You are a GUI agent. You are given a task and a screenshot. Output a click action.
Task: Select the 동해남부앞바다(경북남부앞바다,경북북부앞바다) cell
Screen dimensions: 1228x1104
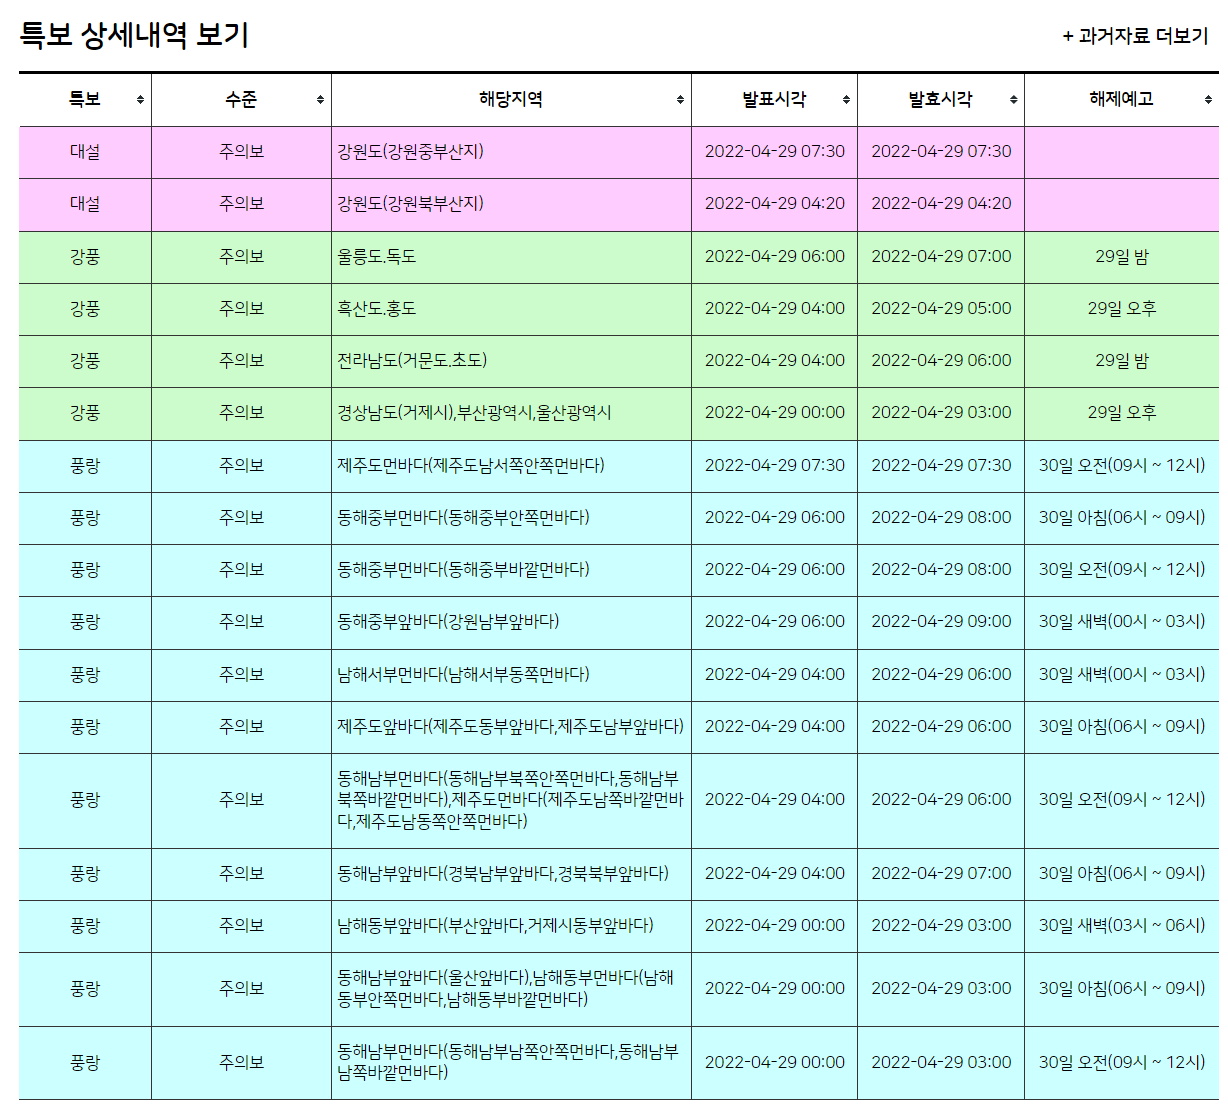click(x=511, y=874)
